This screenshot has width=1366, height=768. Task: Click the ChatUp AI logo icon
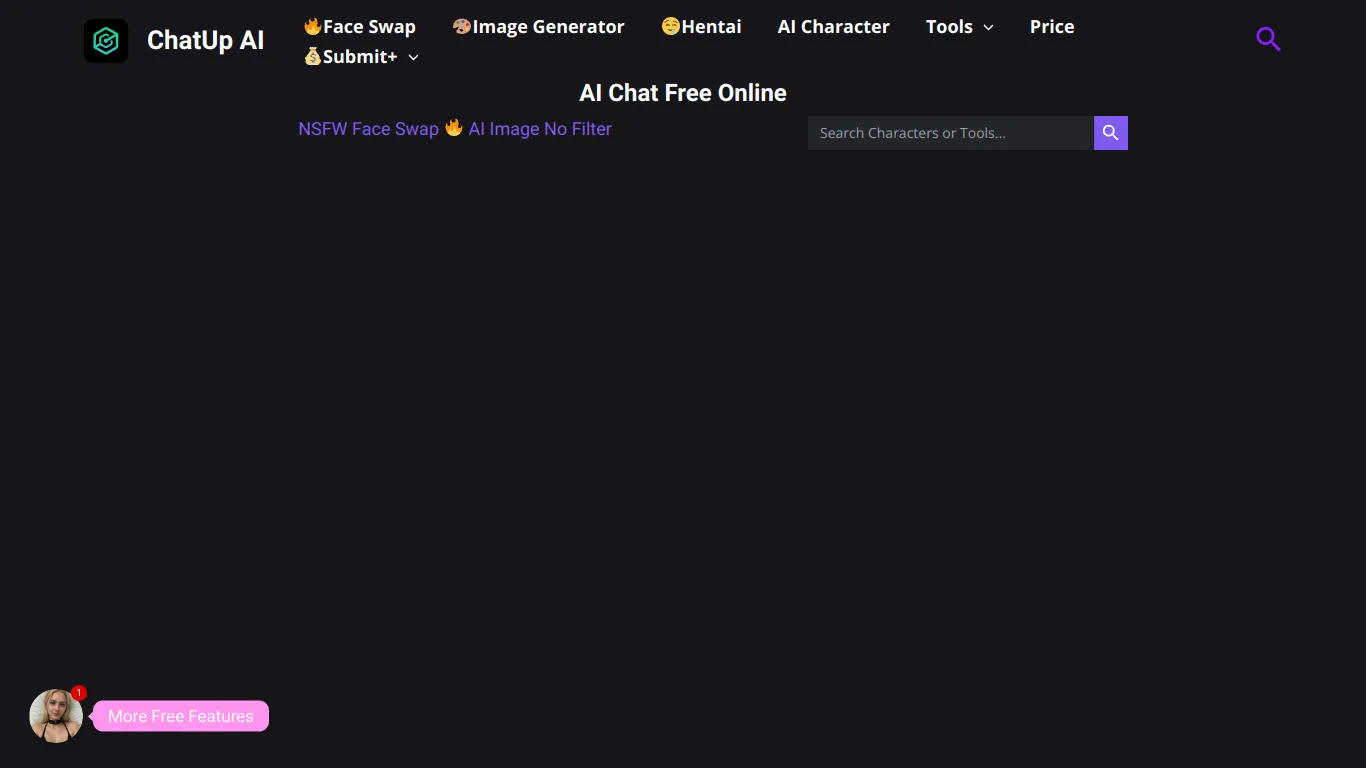pos(106,41)
